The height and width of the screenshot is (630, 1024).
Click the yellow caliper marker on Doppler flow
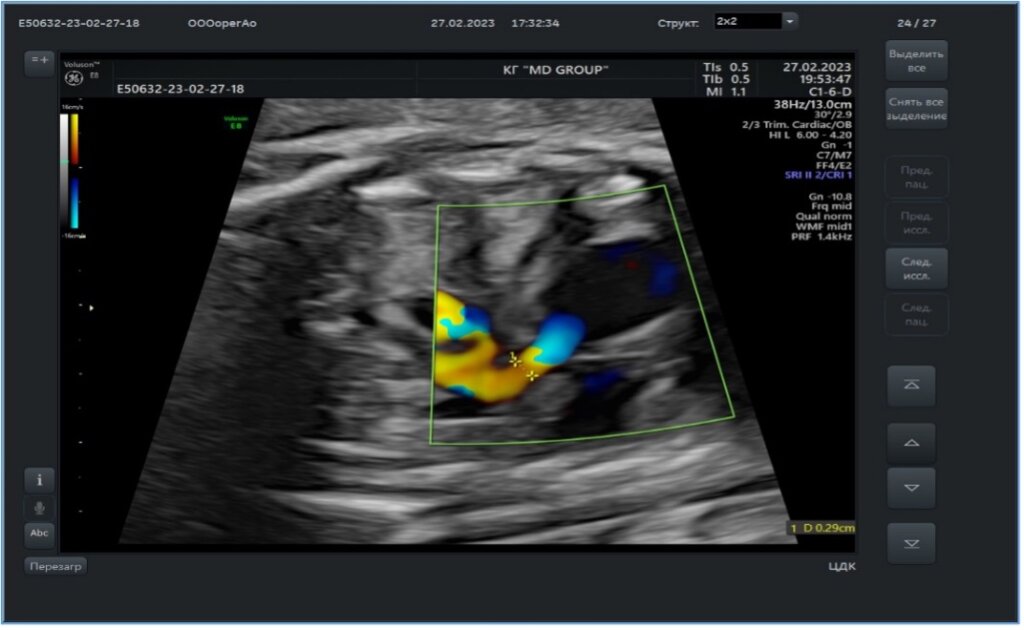coord(514,359)
